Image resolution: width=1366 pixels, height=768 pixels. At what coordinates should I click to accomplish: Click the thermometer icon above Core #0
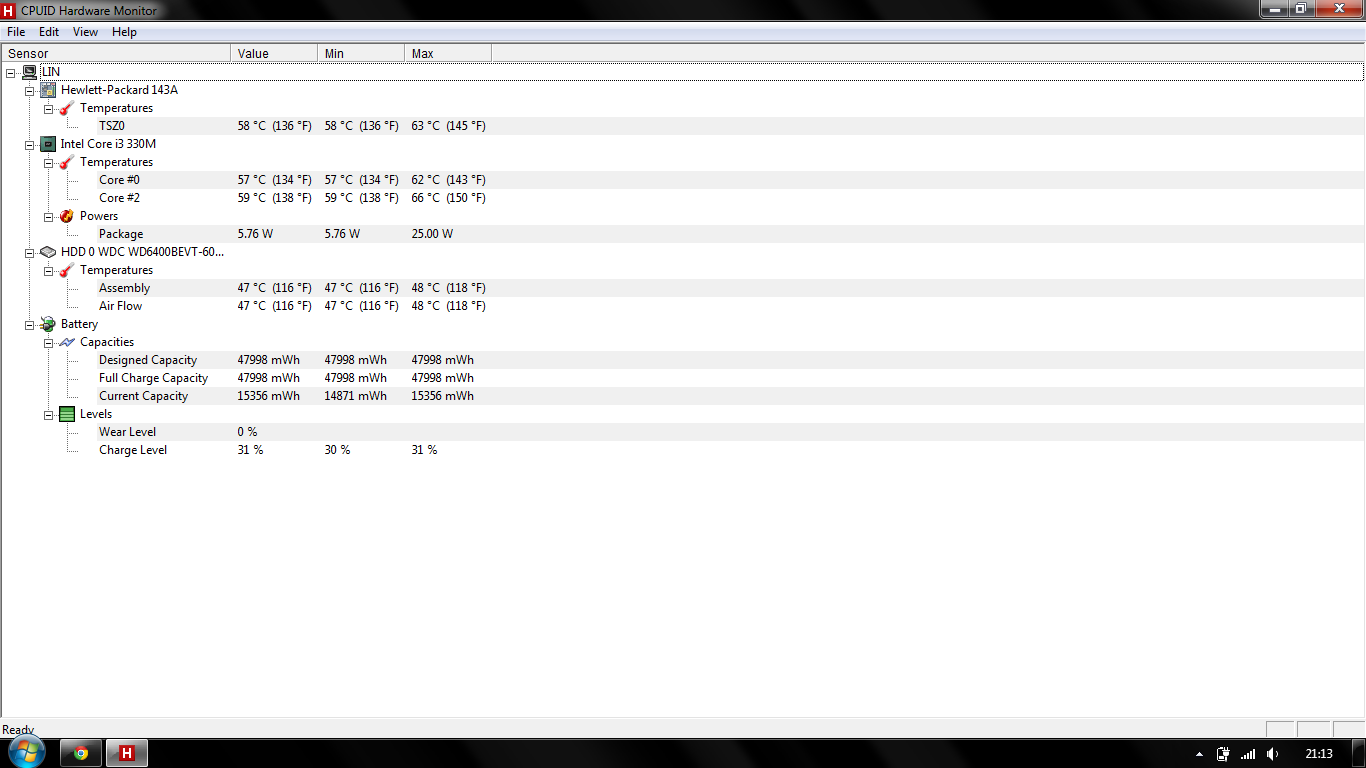tap(67, 162)
